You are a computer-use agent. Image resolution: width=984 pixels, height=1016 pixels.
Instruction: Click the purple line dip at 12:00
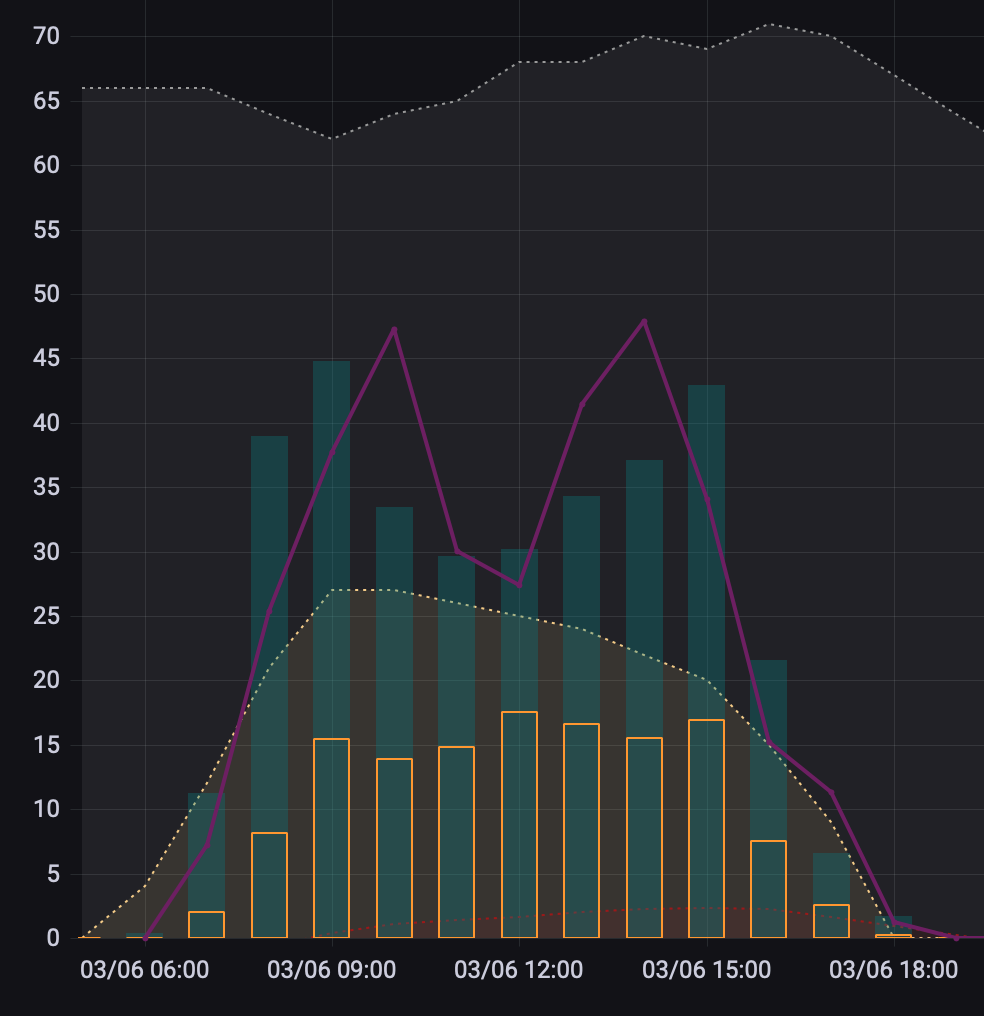[519, 585]
